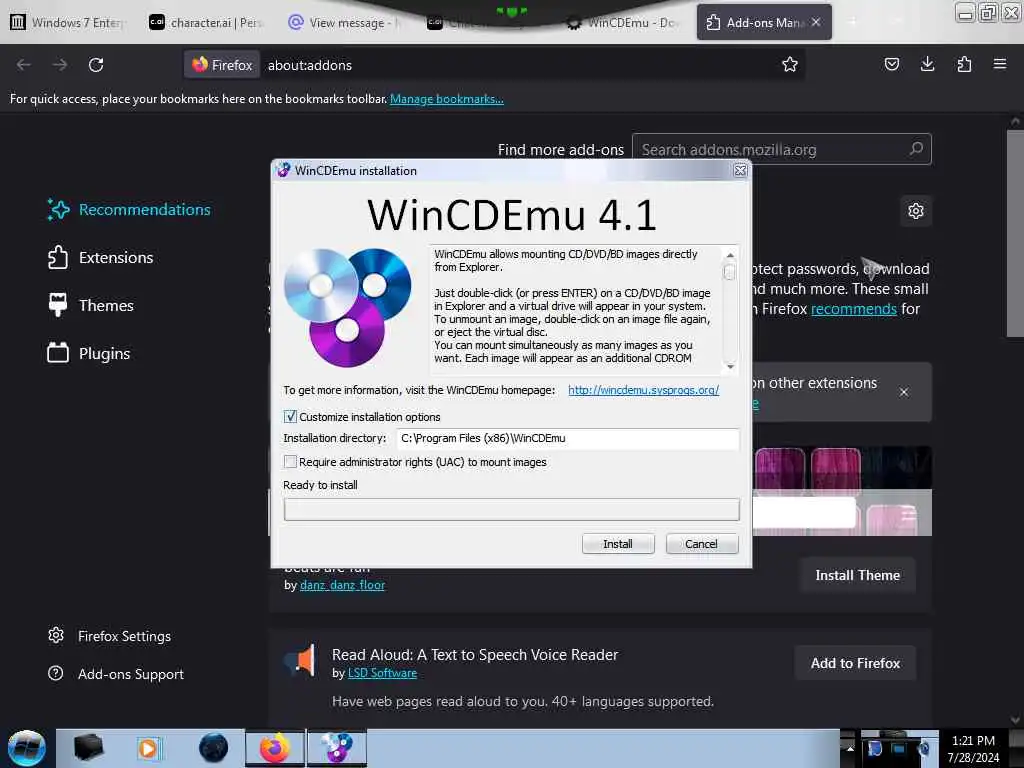Click the Read Aloud extension title
Viewport: 1024px width, 768px height.
(x=475, y=654)
